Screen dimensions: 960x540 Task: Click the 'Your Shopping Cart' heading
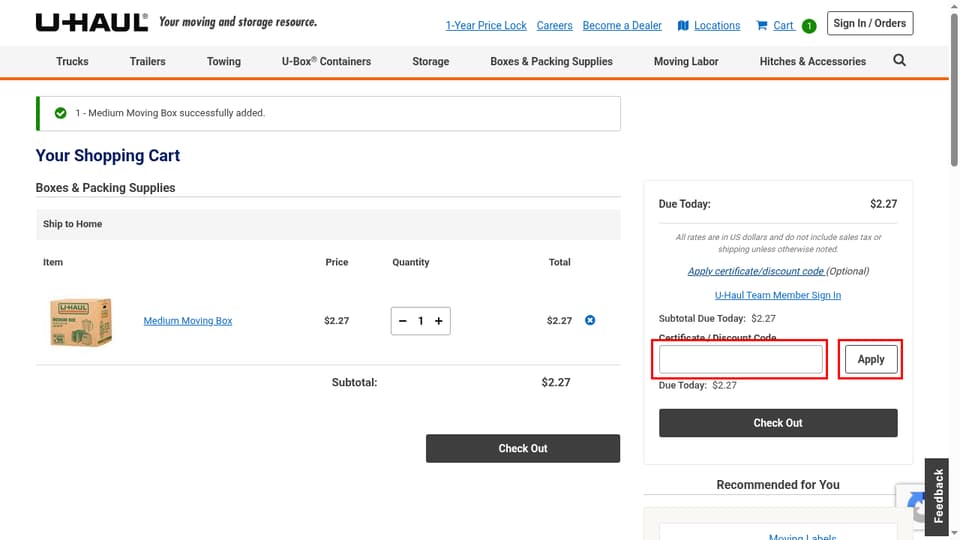[108, 156]
